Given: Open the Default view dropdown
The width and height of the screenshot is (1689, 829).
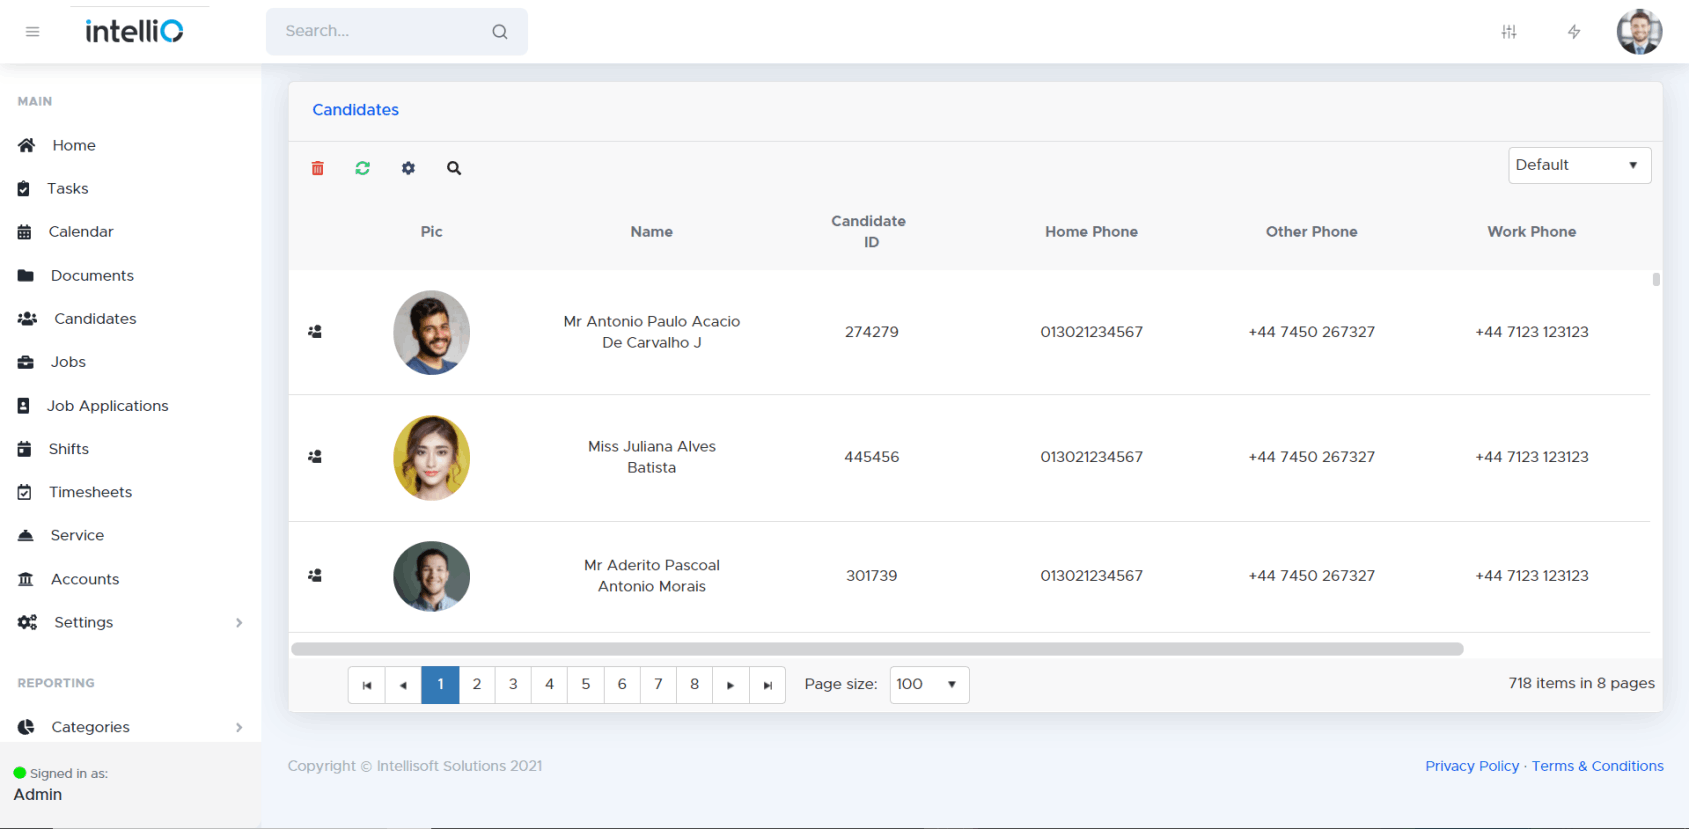Looking at the screenshot, I should coord(1579,165).
